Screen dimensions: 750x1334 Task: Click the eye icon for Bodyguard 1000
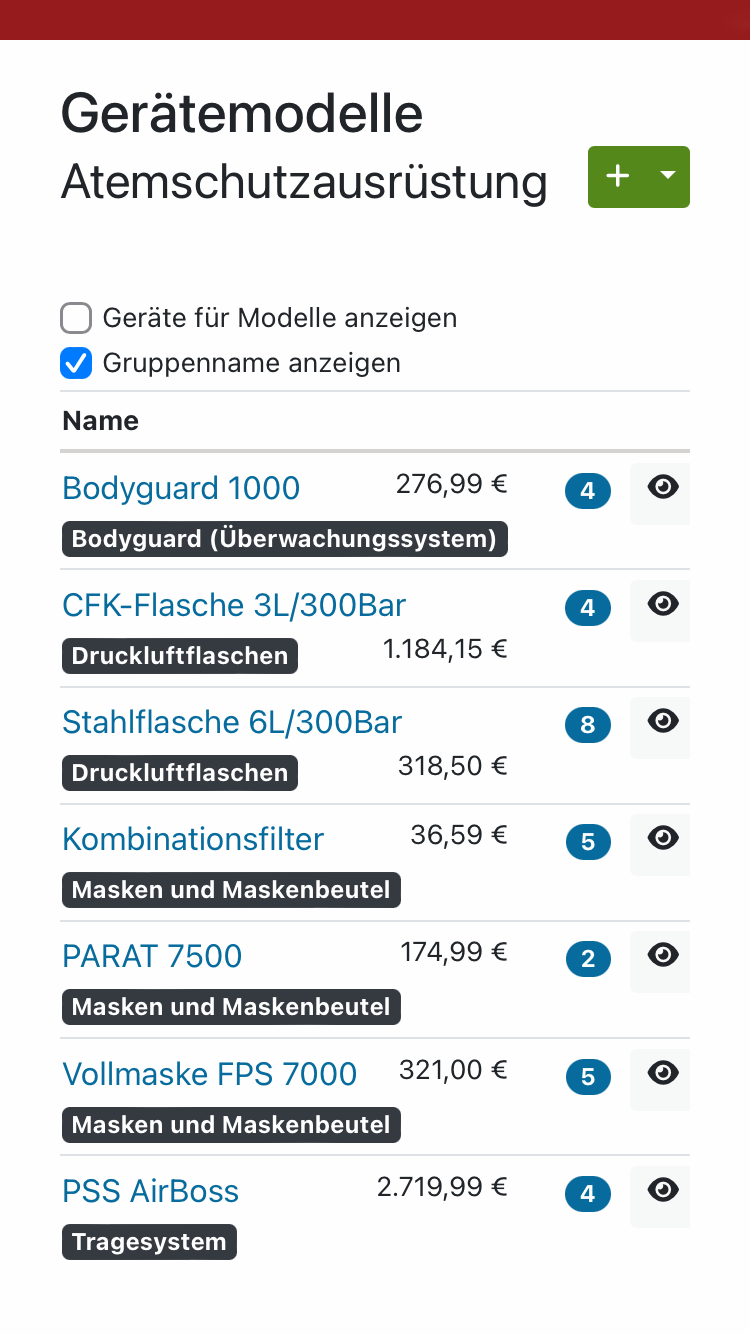tap(661, 489)
